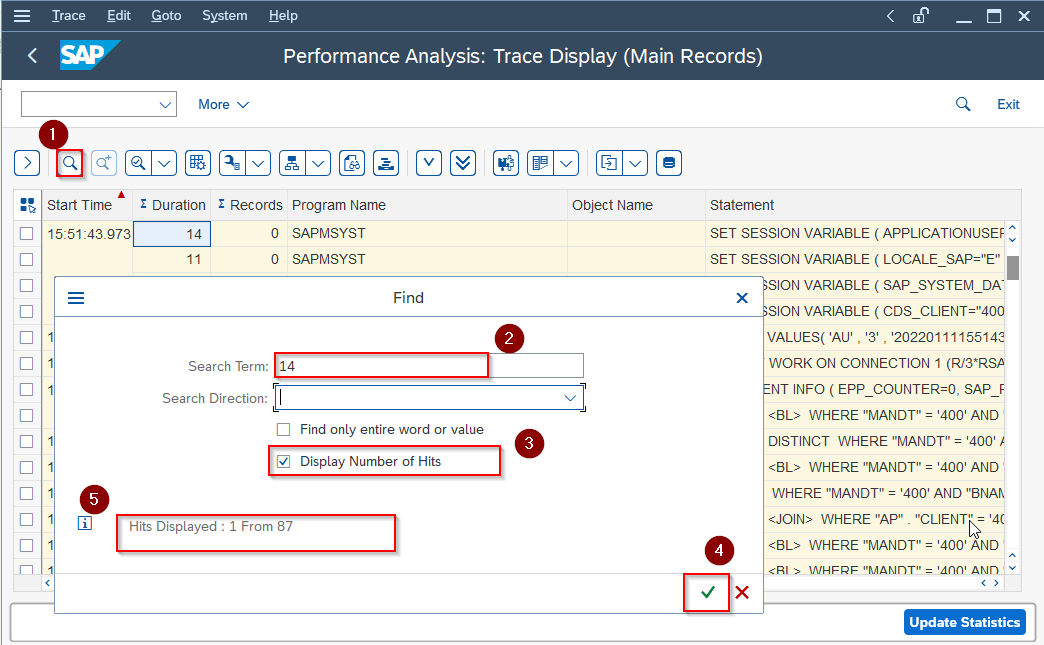
Task: Click the database cylinder toolbar icon
Action: (669, 163)
